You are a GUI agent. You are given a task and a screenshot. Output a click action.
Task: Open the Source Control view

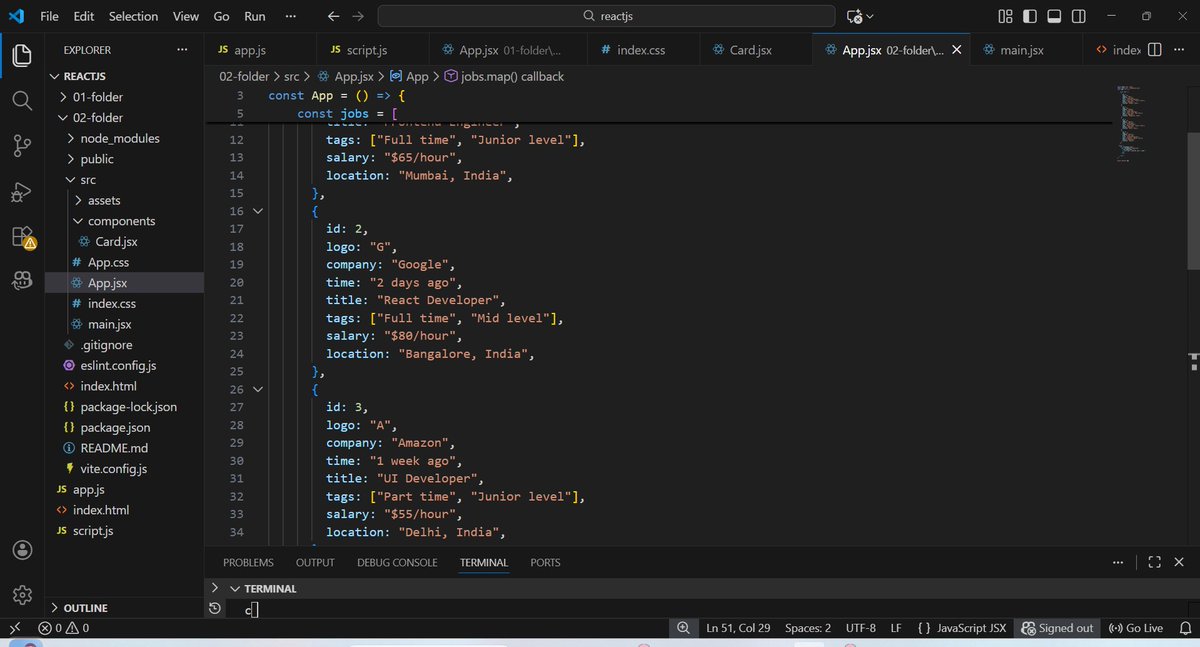coord(22,146)
